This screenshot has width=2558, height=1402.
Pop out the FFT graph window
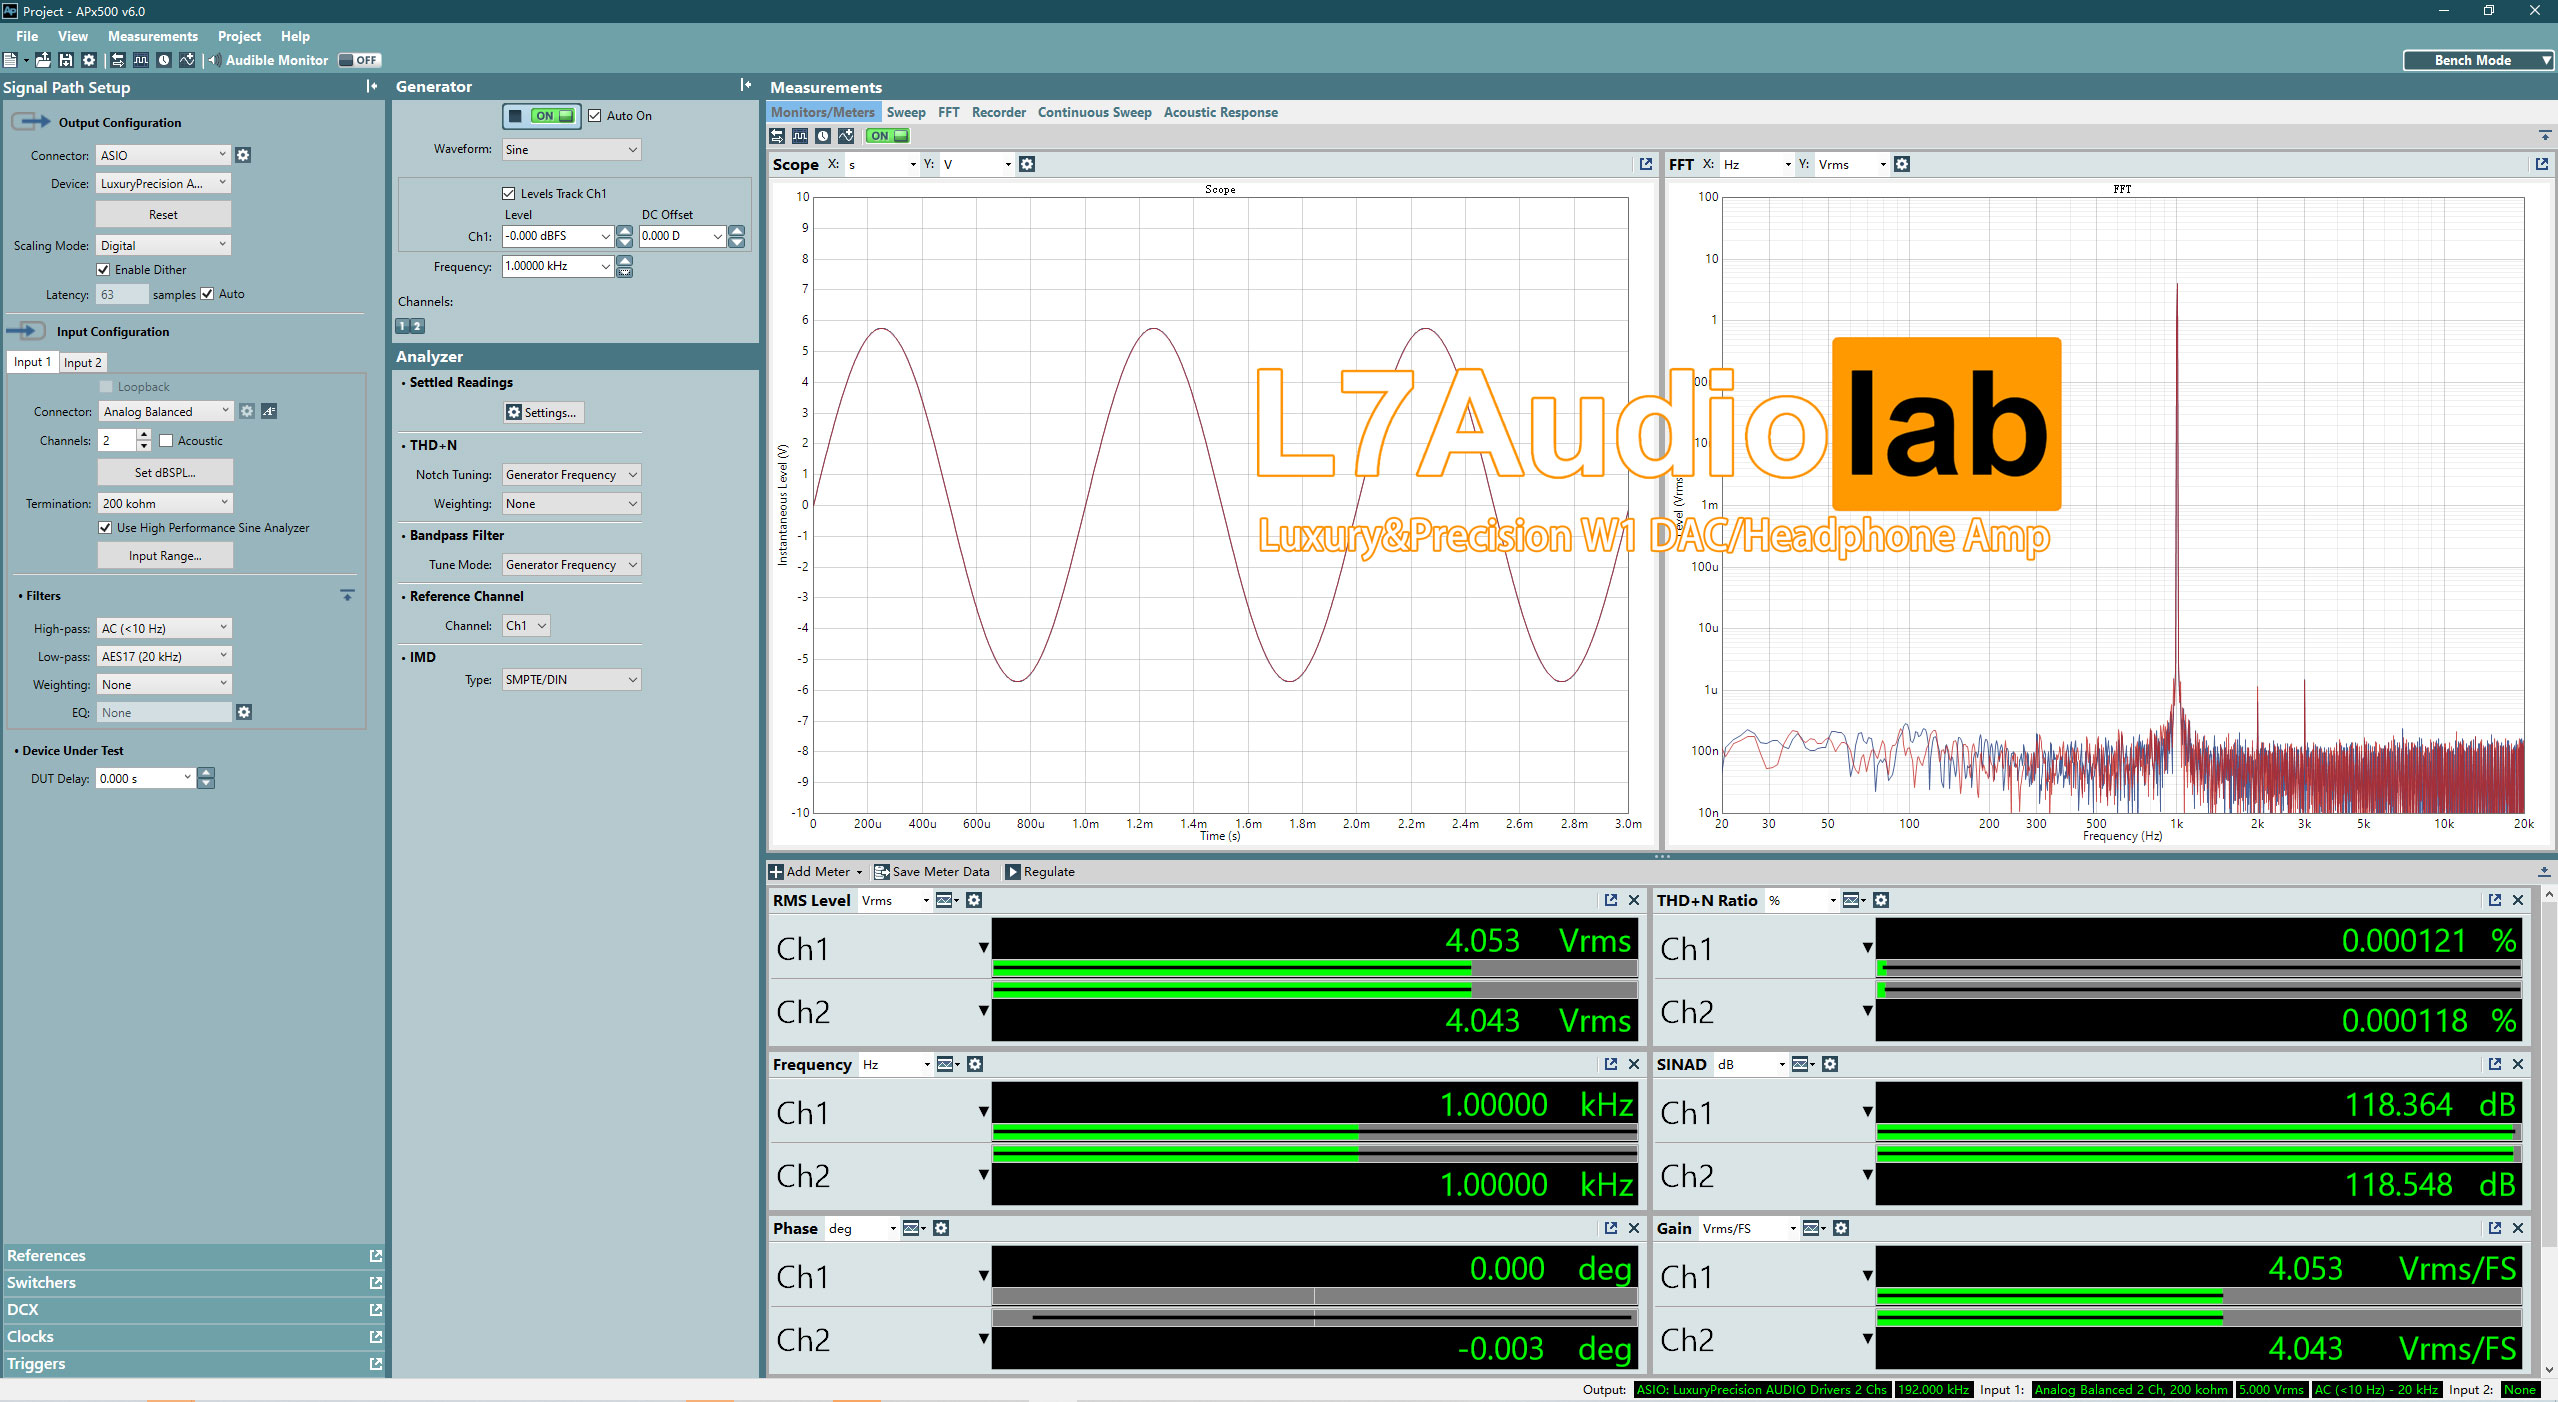click(x=2542, y=164)
